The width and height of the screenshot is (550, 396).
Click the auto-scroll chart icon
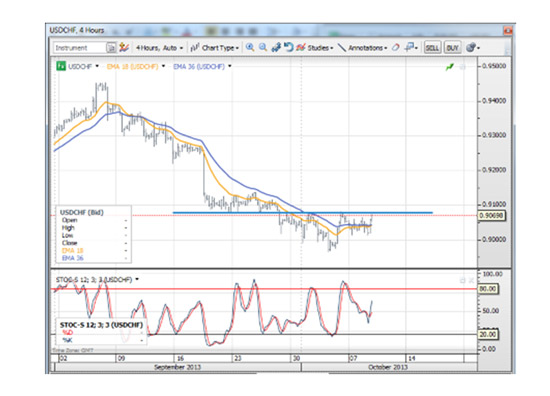[276, 47]
